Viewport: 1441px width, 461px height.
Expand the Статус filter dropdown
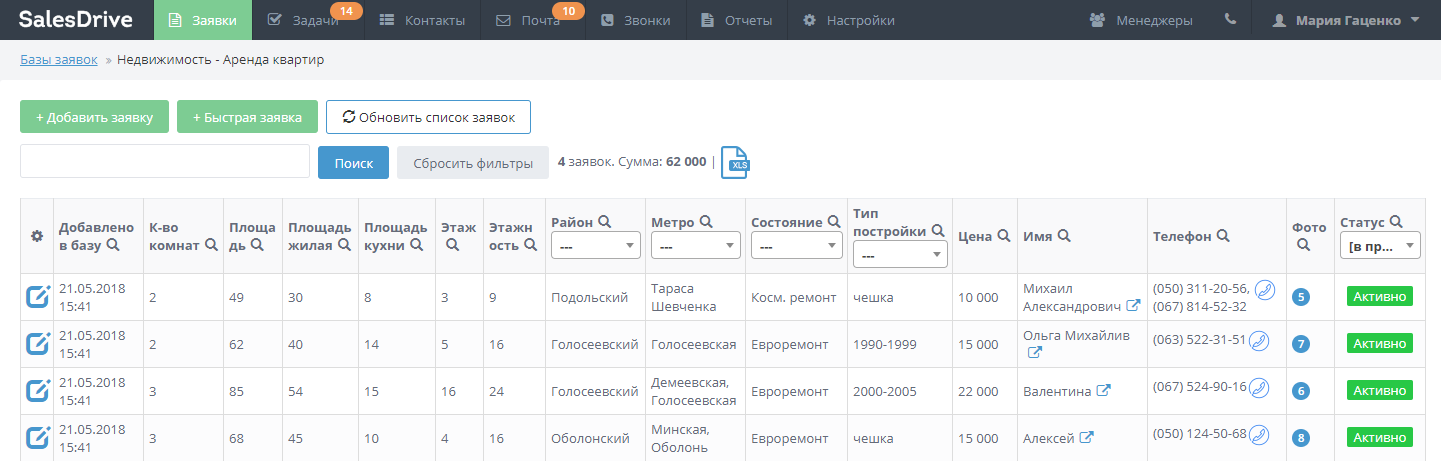(1379, 246)
